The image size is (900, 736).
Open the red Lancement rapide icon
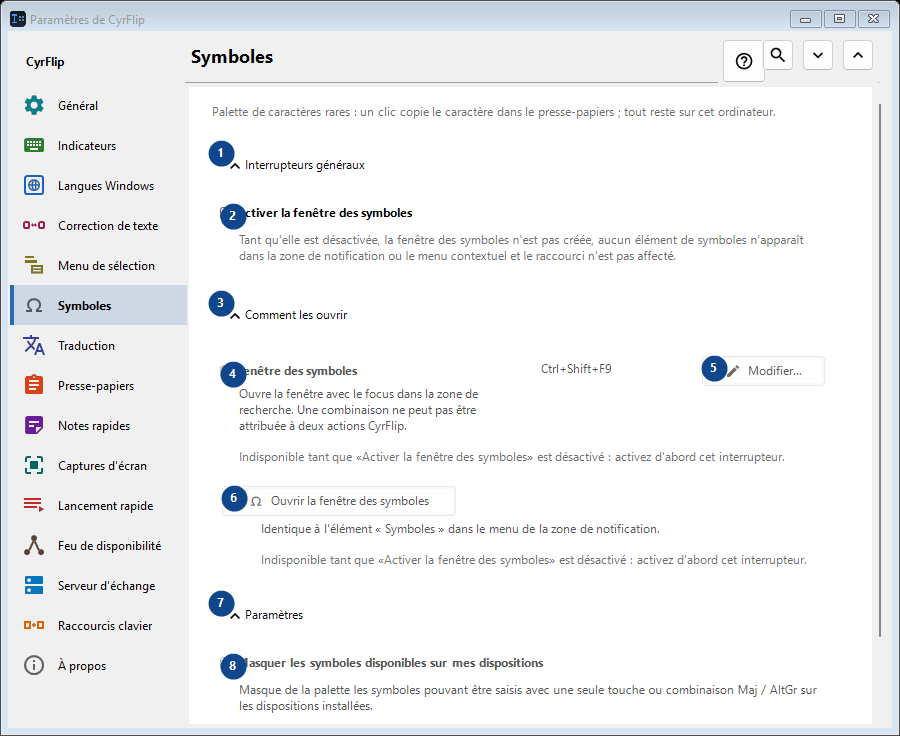[34, 505]
